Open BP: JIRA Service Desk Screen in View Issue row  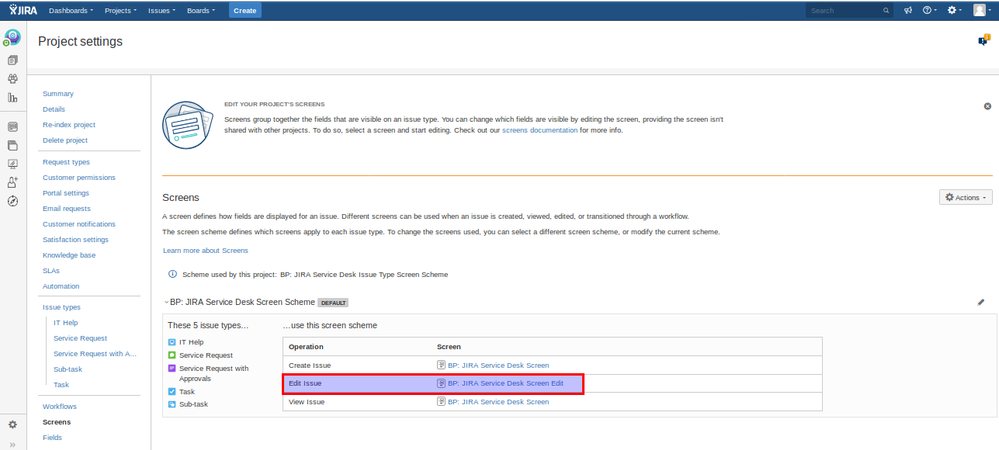click(x=498, y=402)
